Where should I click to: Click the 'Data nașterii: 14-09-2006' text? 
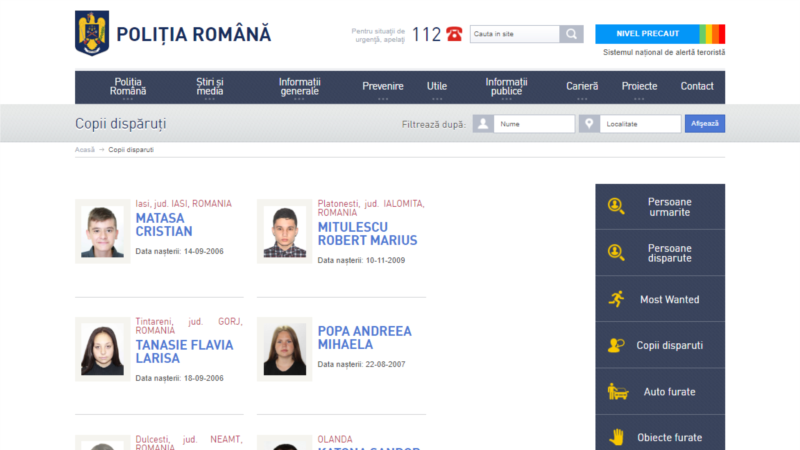click(180, 251)
